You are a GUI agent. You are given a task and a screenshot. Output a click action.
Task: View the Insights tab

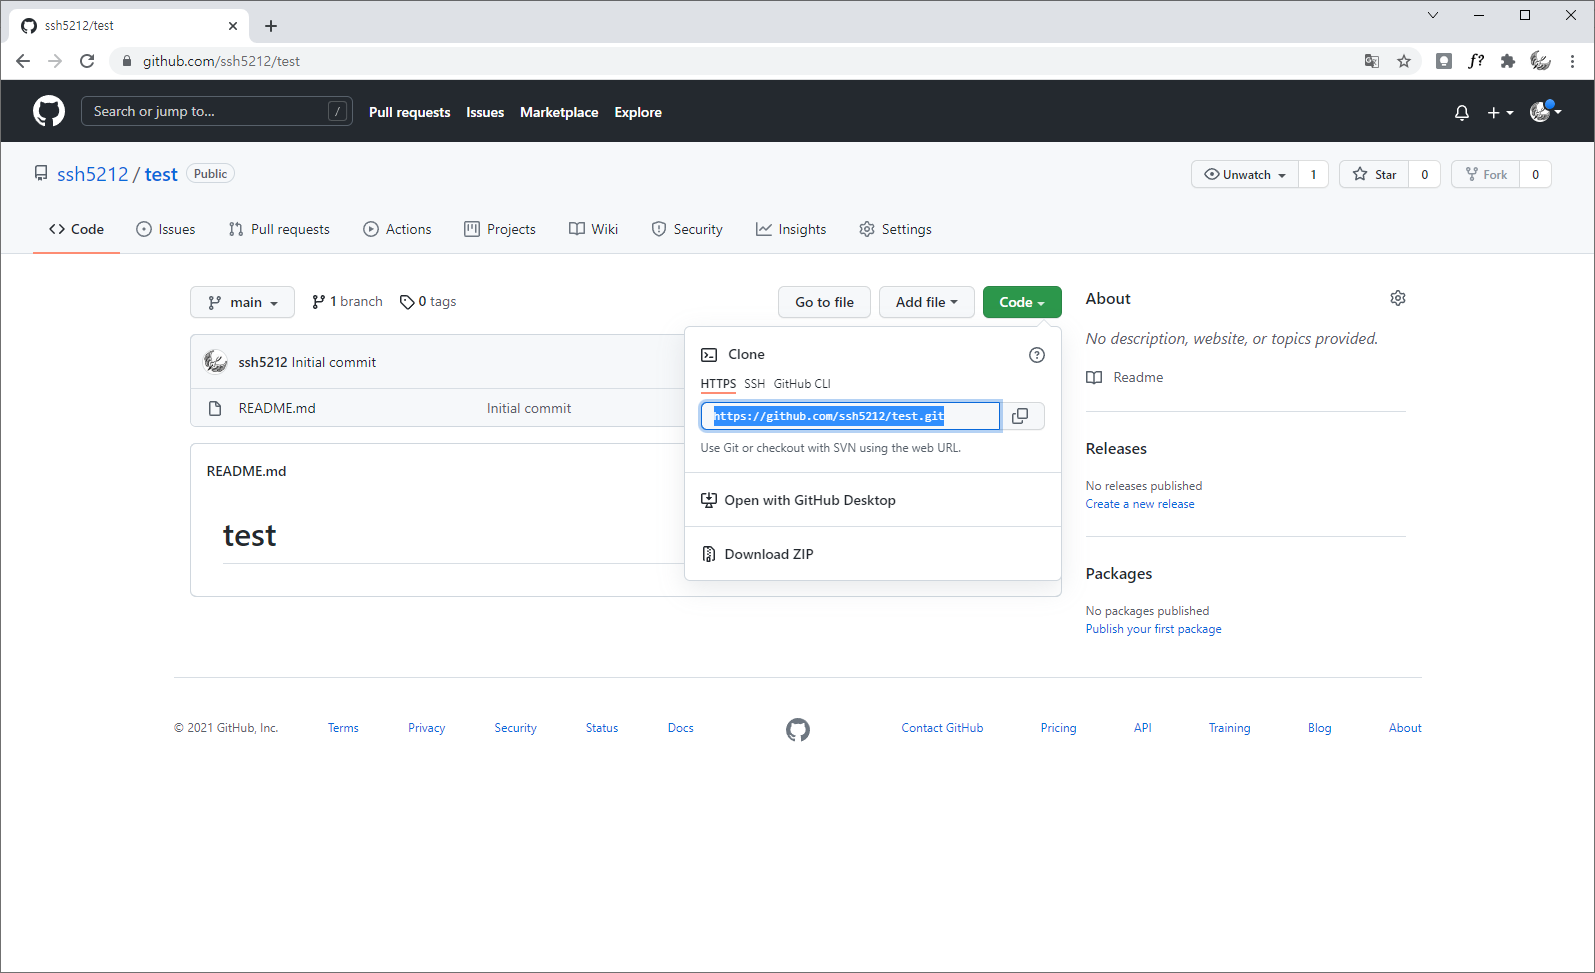(791, 229)
